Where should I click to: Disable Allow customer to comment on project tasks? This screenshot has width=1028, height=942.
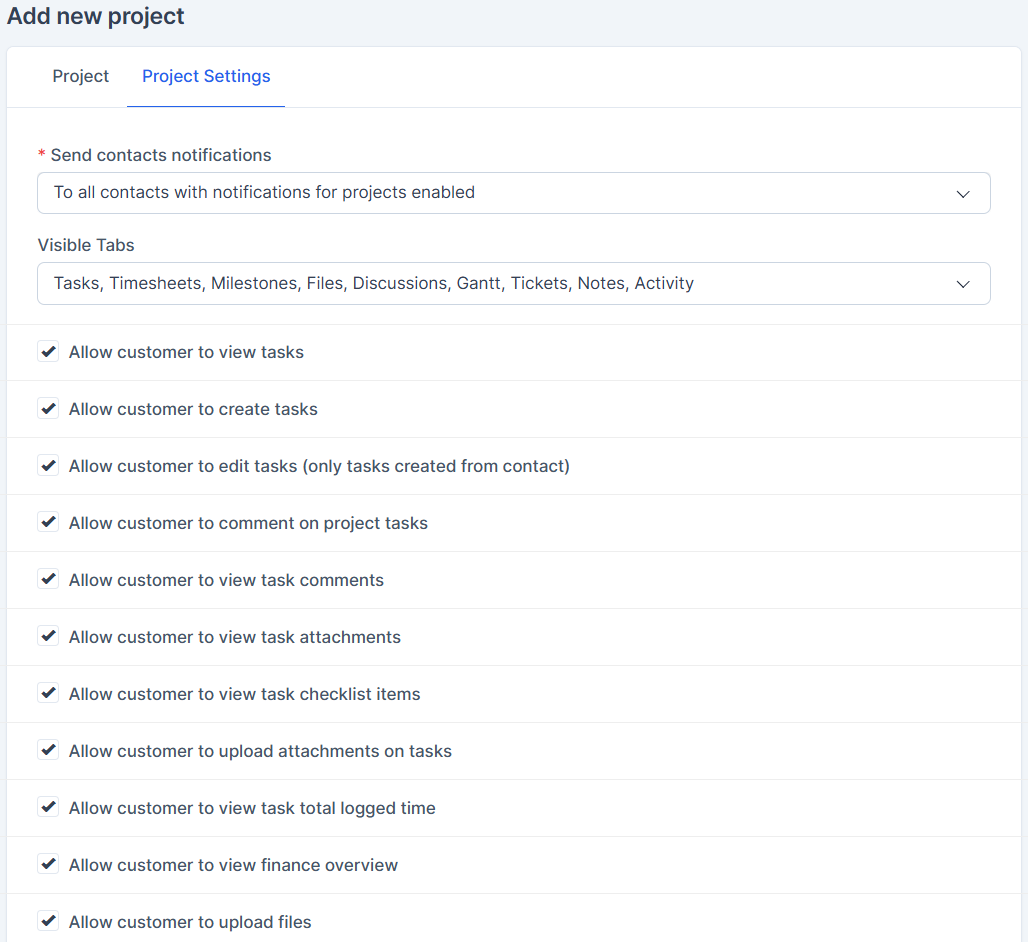(48, 523)
